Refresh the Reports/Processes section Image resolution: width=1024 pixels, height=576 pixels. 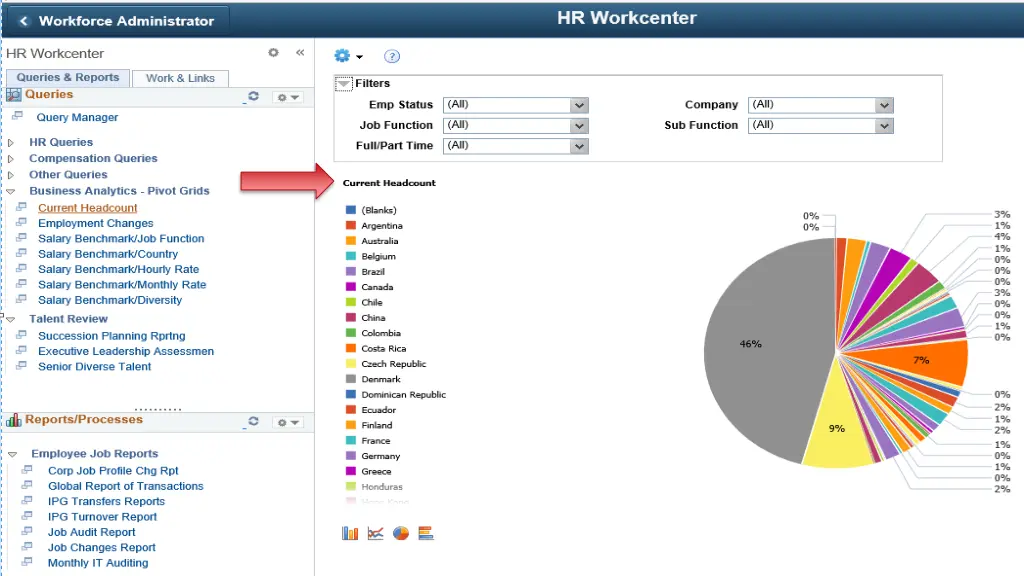pyautogui.click(x=253, y=421)
